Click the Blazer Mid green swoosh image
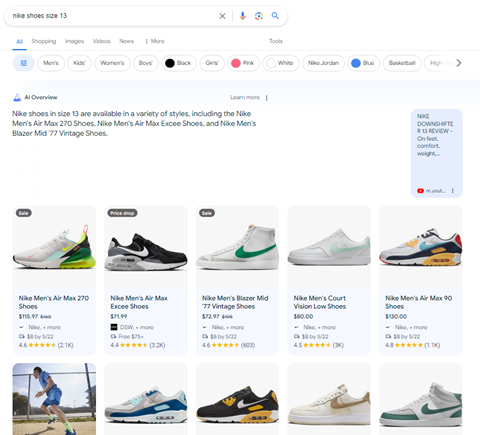Image resolution: width=480 pixels, height=435 pixels. click(238, 247)
